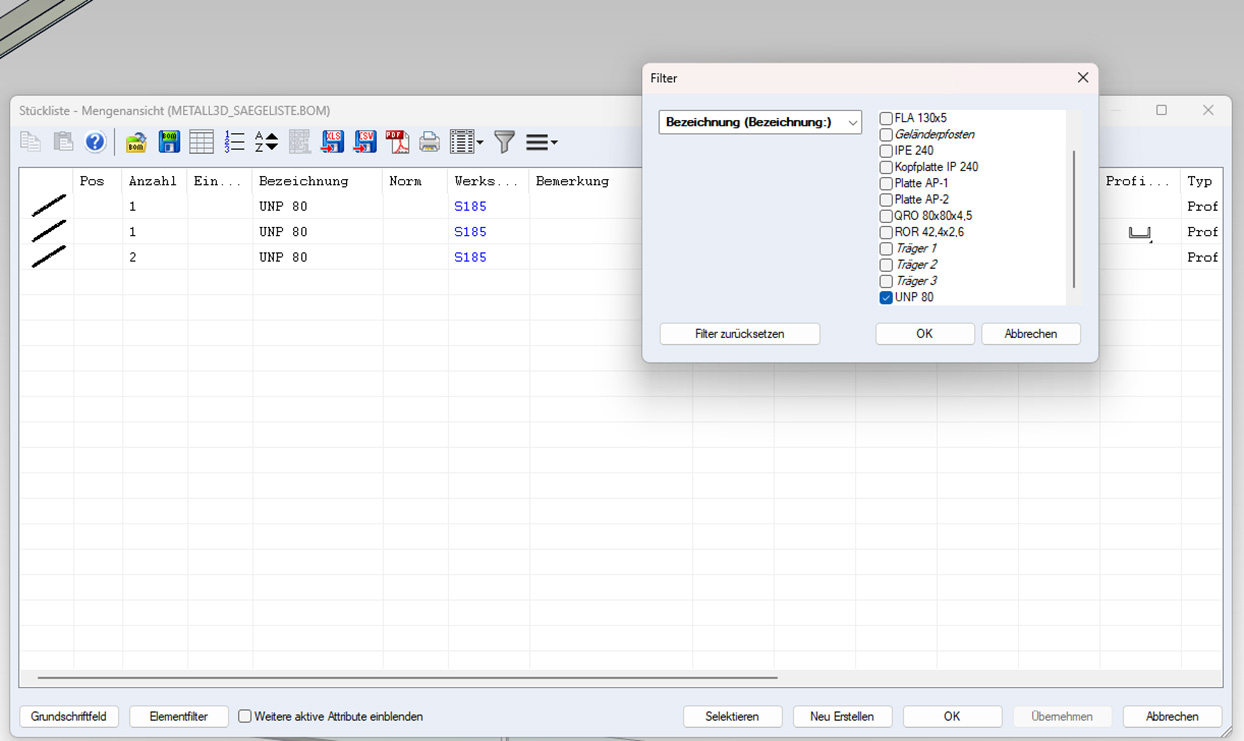Tick the Kopfplatte IP 240 checkbox
The image size is (1244, 741).
[886, 167]
